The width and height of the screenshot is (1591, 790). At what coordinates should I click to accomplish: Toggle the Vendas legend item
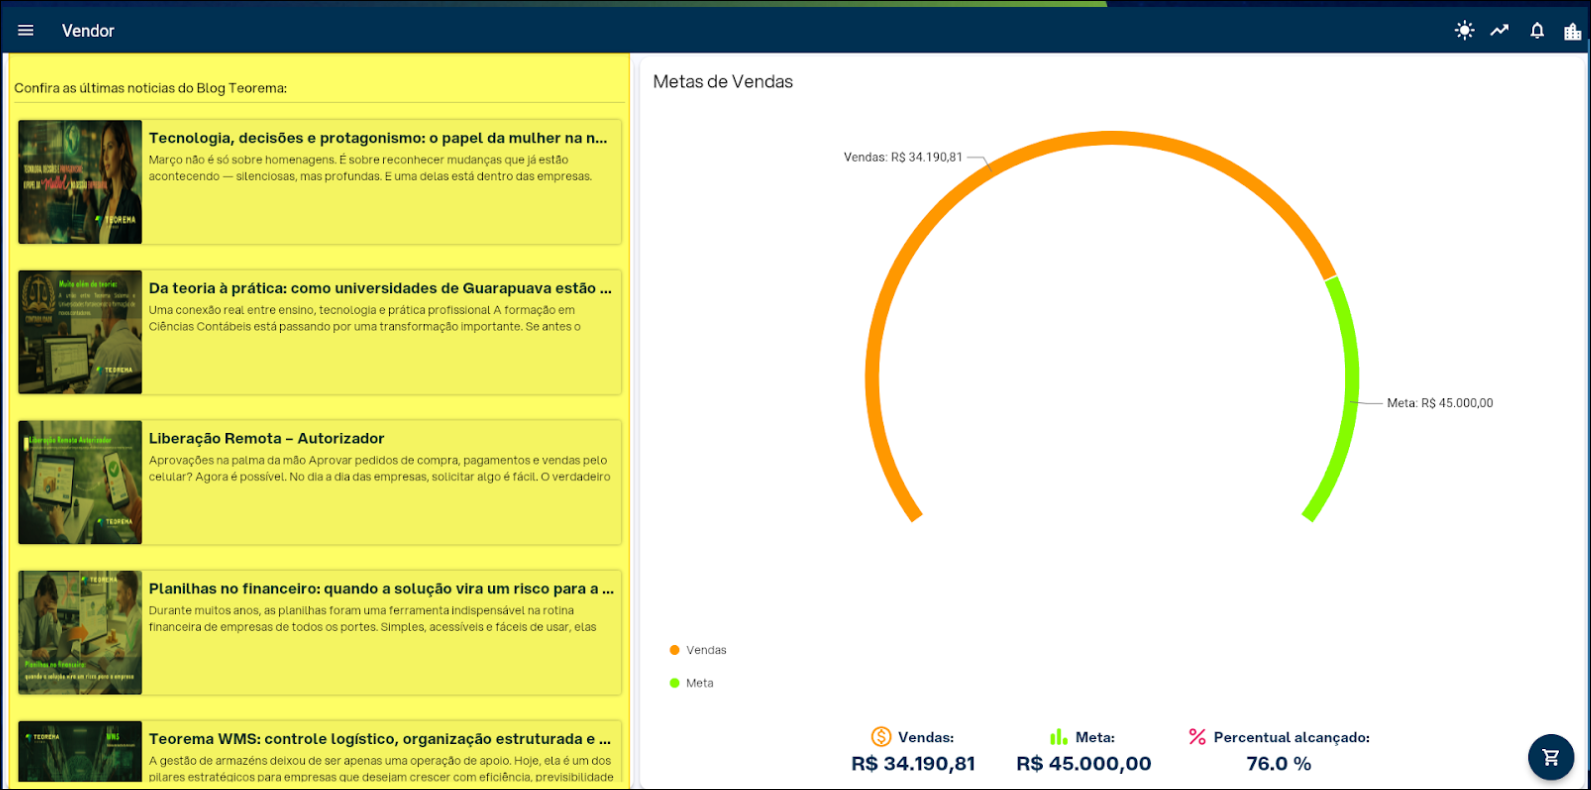pyautogui.click(x=698, y=650)
